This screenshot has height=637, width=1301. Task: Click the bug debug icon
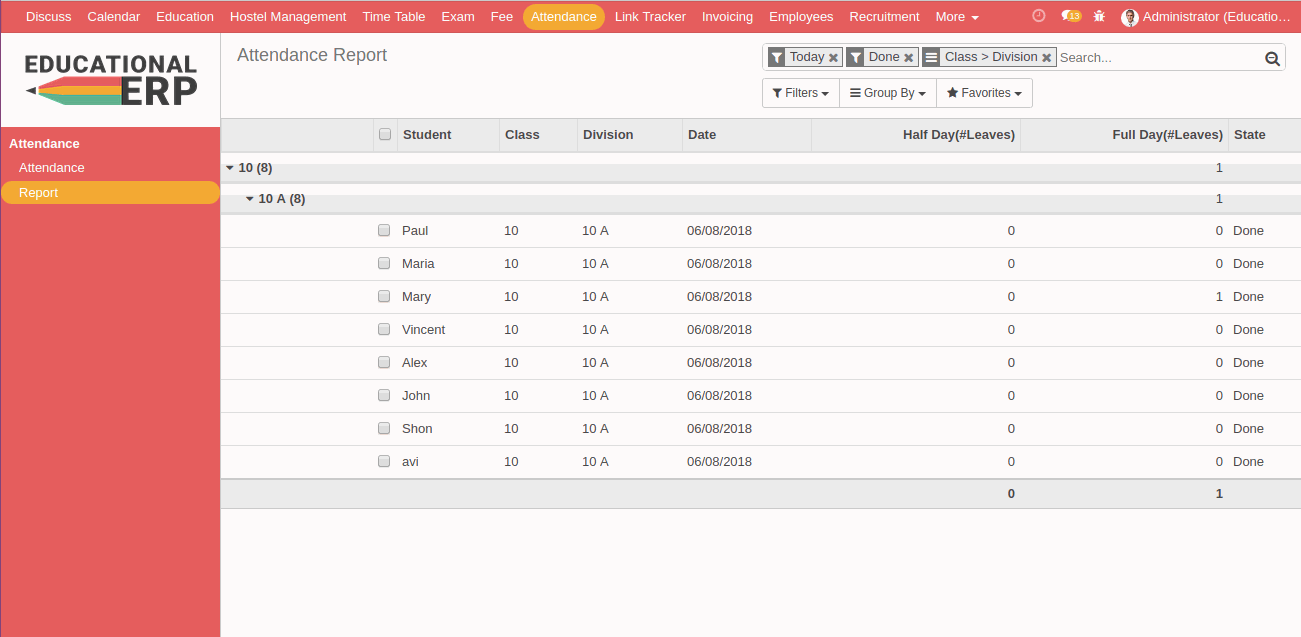click(x=1100, y=16)
